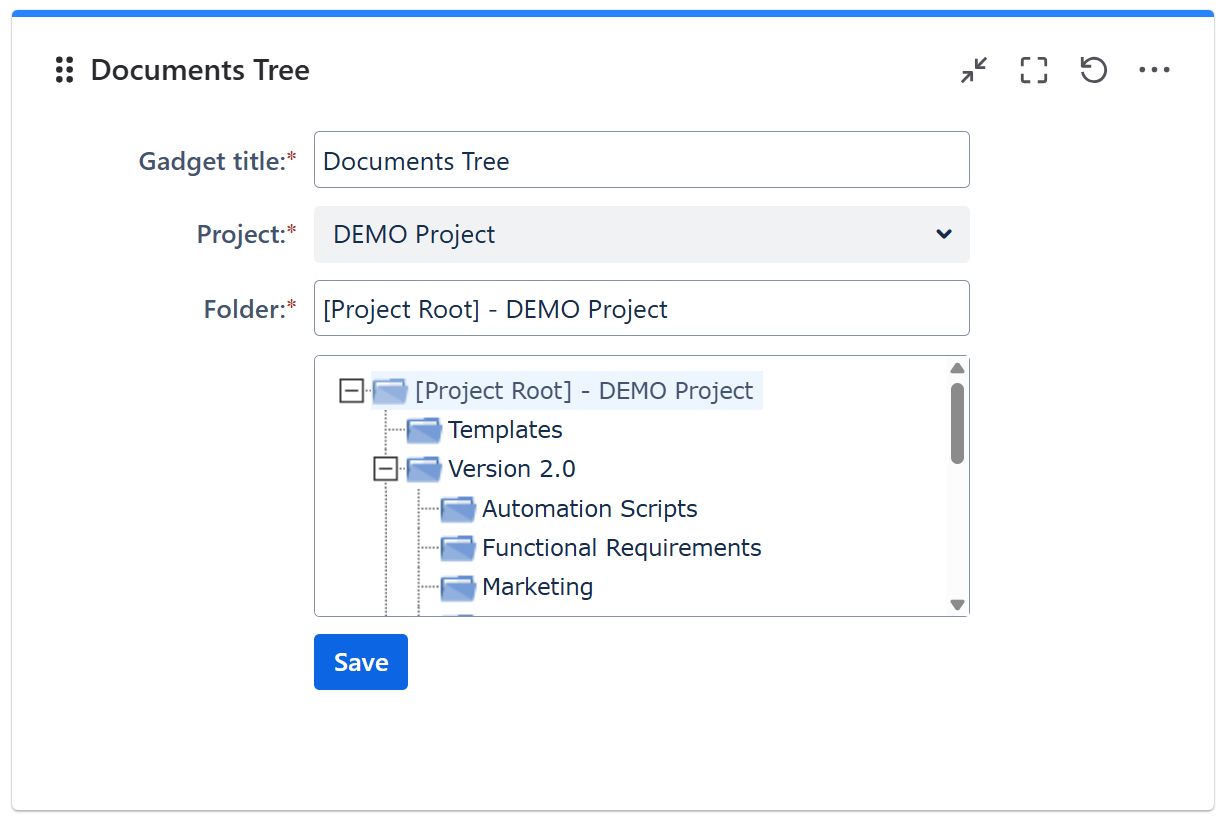Click the Functional Requirements folder icon
The image size is (1222, 820).
(458, 548)
